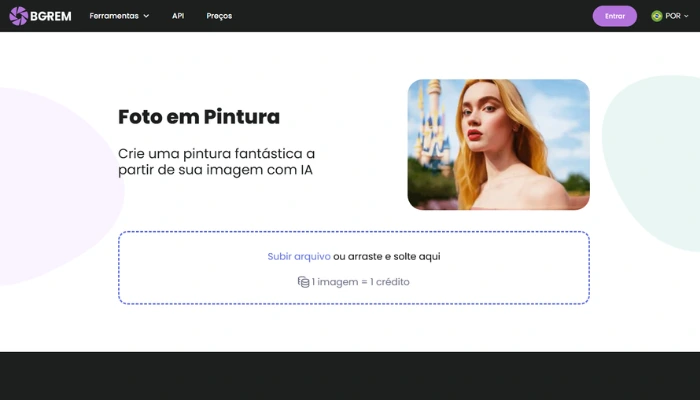The height and width of the screenshot is (400, 700).
Task: Click the BGREM logo icon
Action: point(19,16)
